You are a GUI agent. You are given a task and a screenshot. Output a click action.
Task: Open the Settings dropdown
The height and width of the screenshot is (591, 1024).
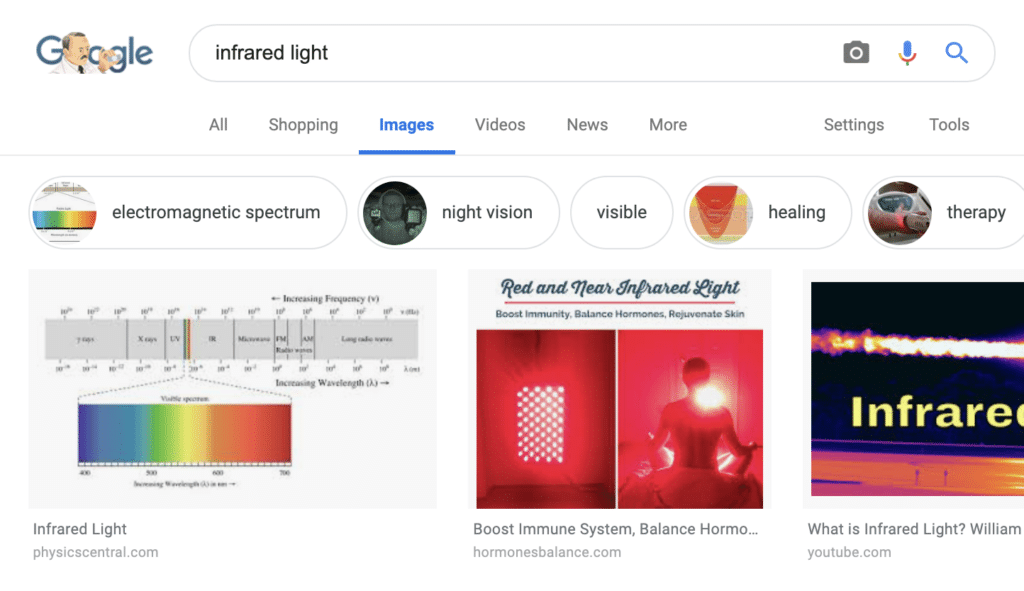(x=853, y=125)
